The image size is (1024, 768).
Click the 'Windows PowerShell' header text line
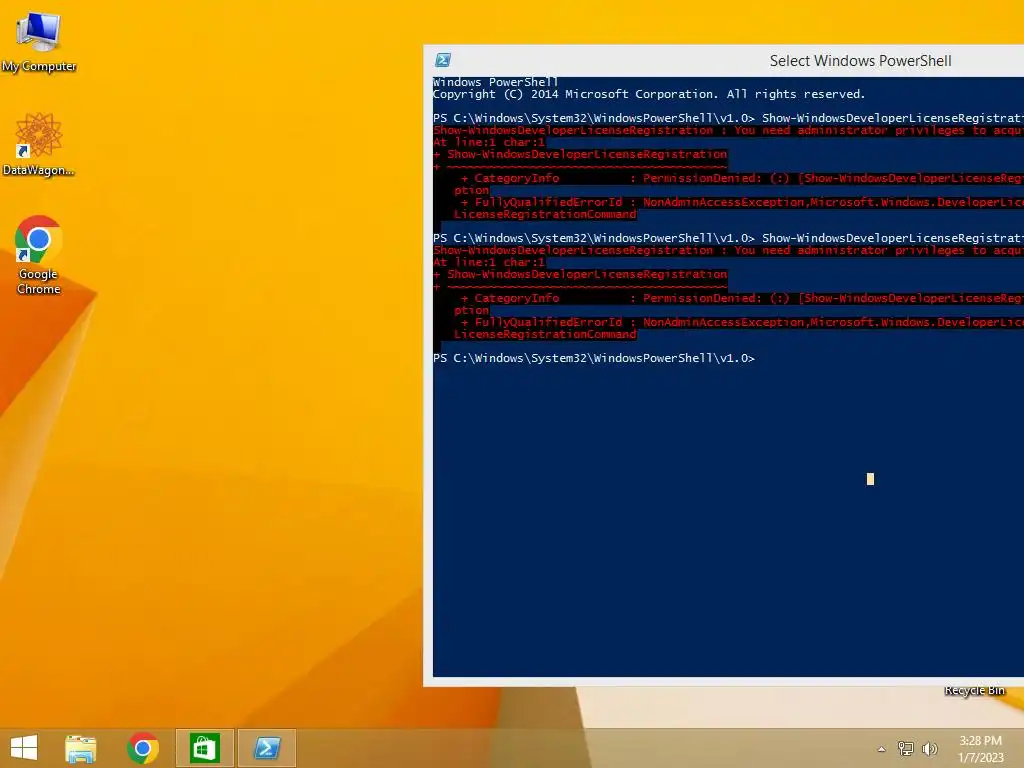[496, 82]
